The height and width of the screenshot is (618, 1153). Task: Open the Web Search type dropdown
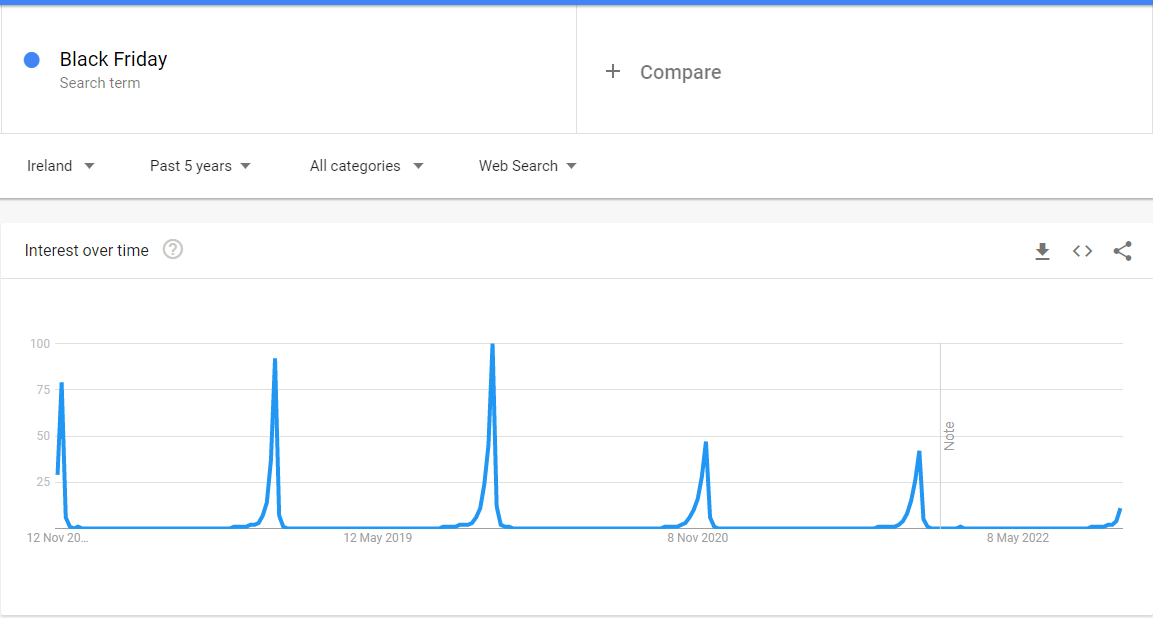click(527, 165)
